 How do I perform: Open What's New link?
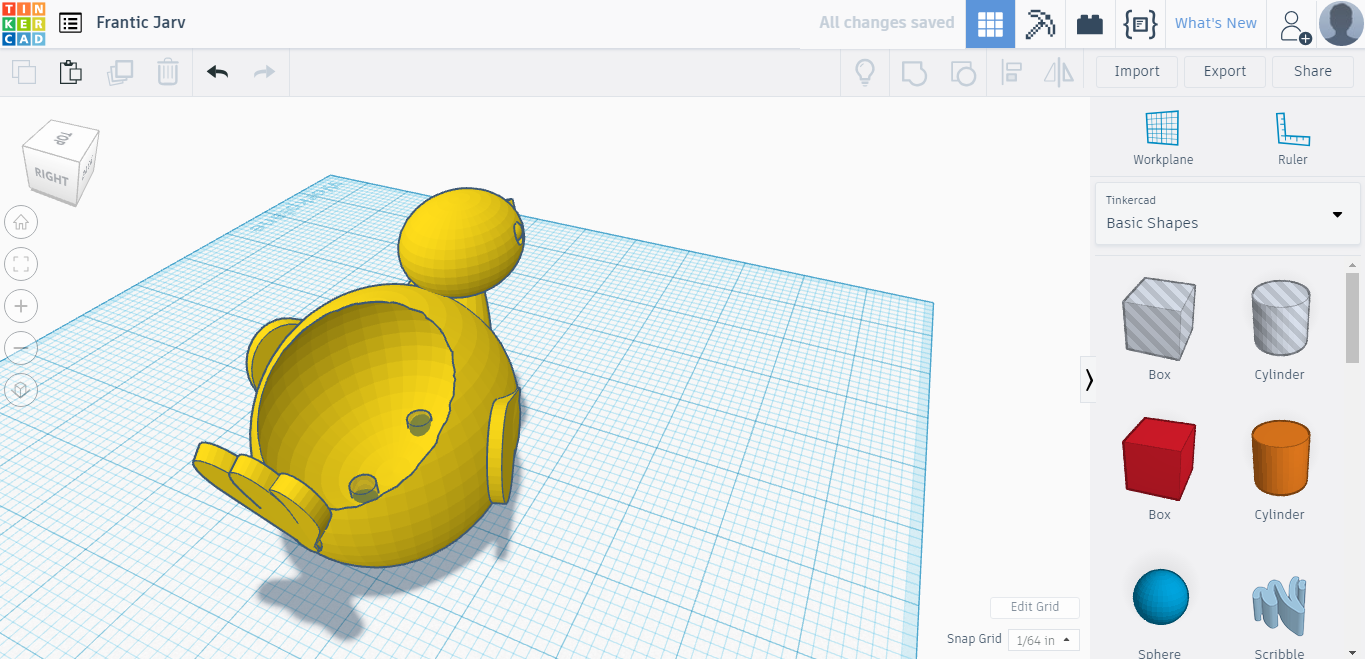pos(1215,23)
